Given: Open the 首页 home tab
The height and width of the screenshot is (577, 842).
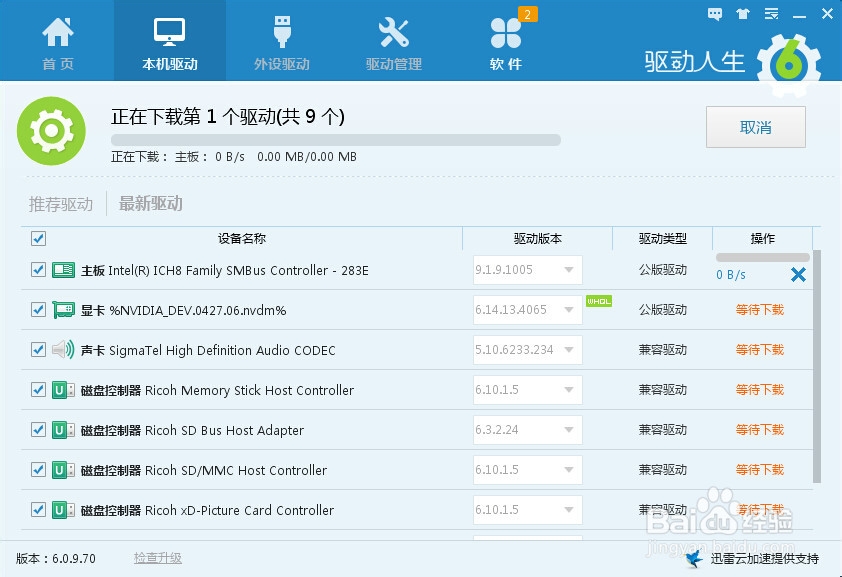Looking at the screenshot, I should point(57,43).
